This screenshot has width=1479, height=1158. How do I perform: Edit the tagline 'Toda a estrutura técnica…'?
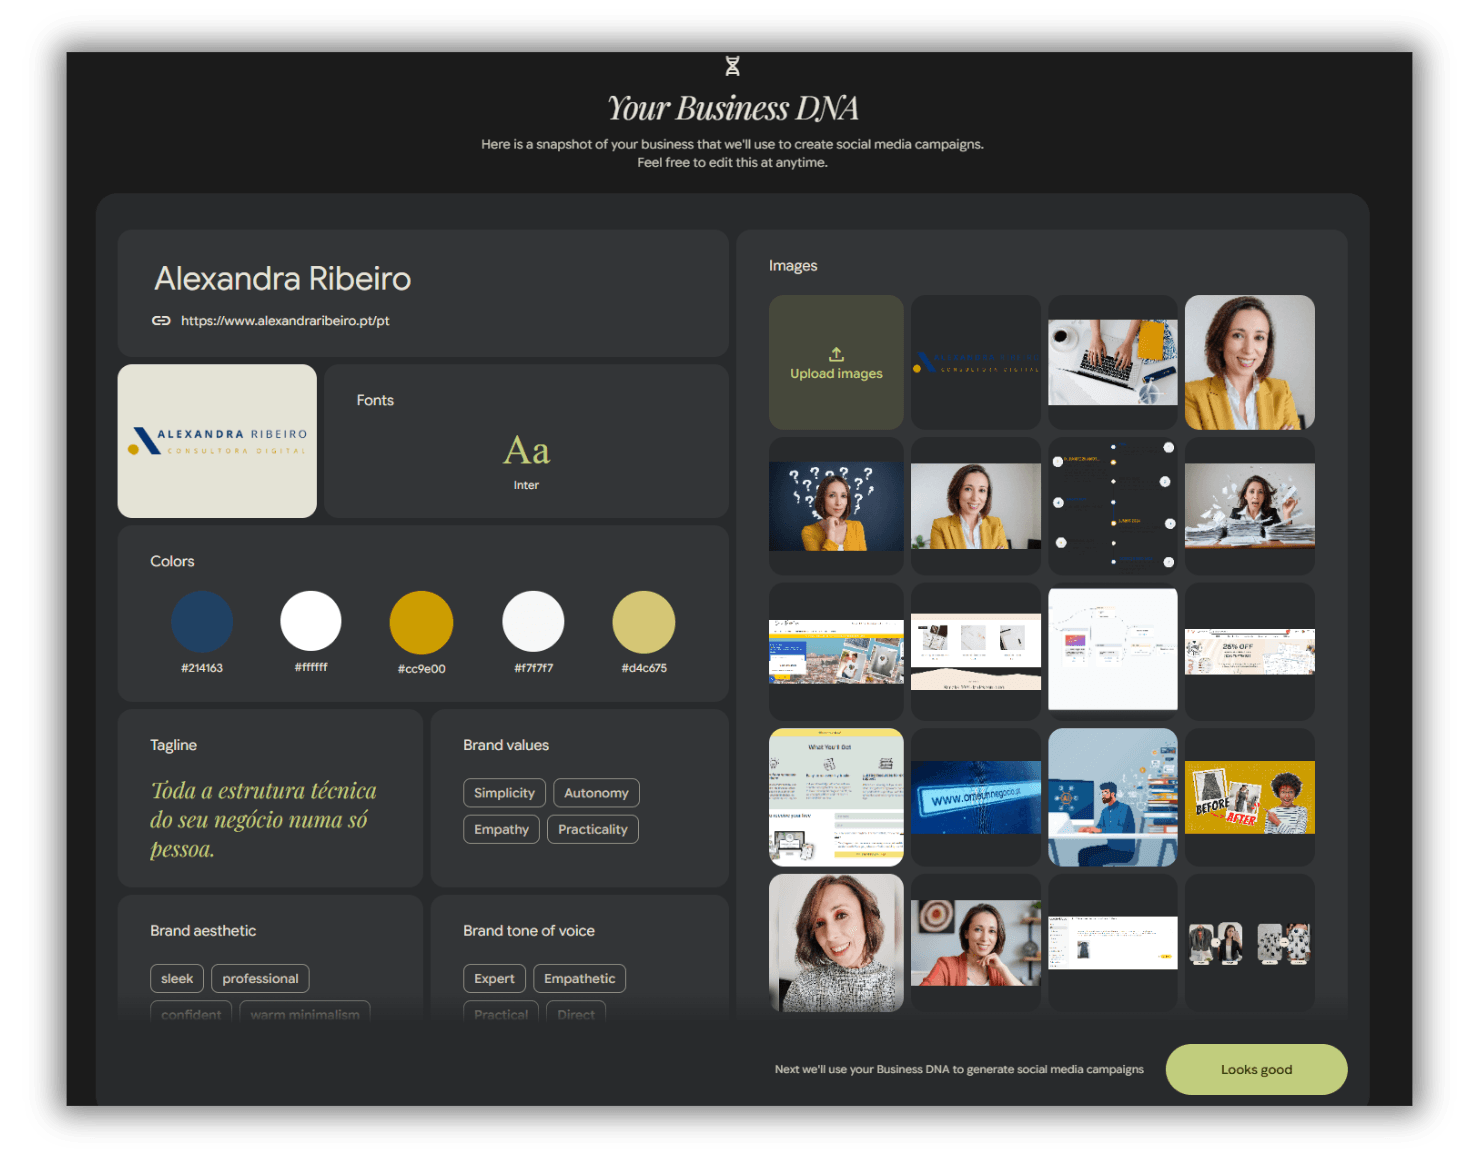point(263,820)
